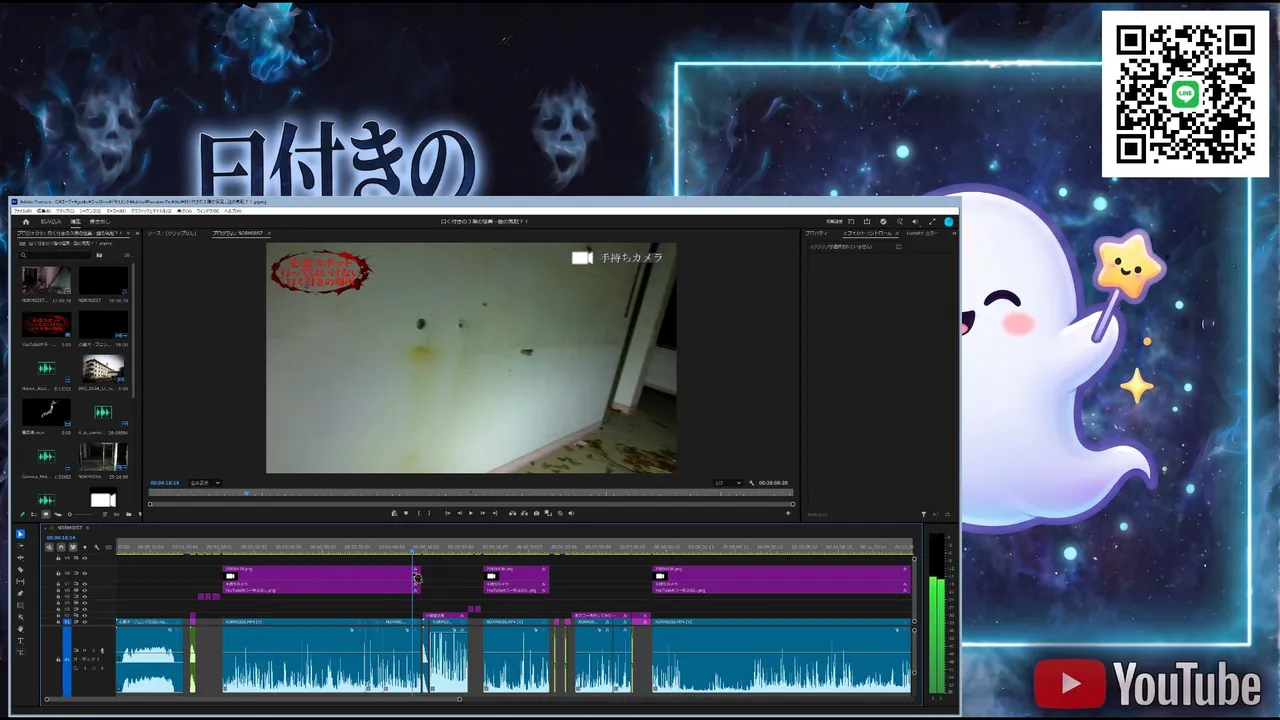Export a frame with the camera icon
The width and height of the screenshot is (1280, 720).
(536, 513)
